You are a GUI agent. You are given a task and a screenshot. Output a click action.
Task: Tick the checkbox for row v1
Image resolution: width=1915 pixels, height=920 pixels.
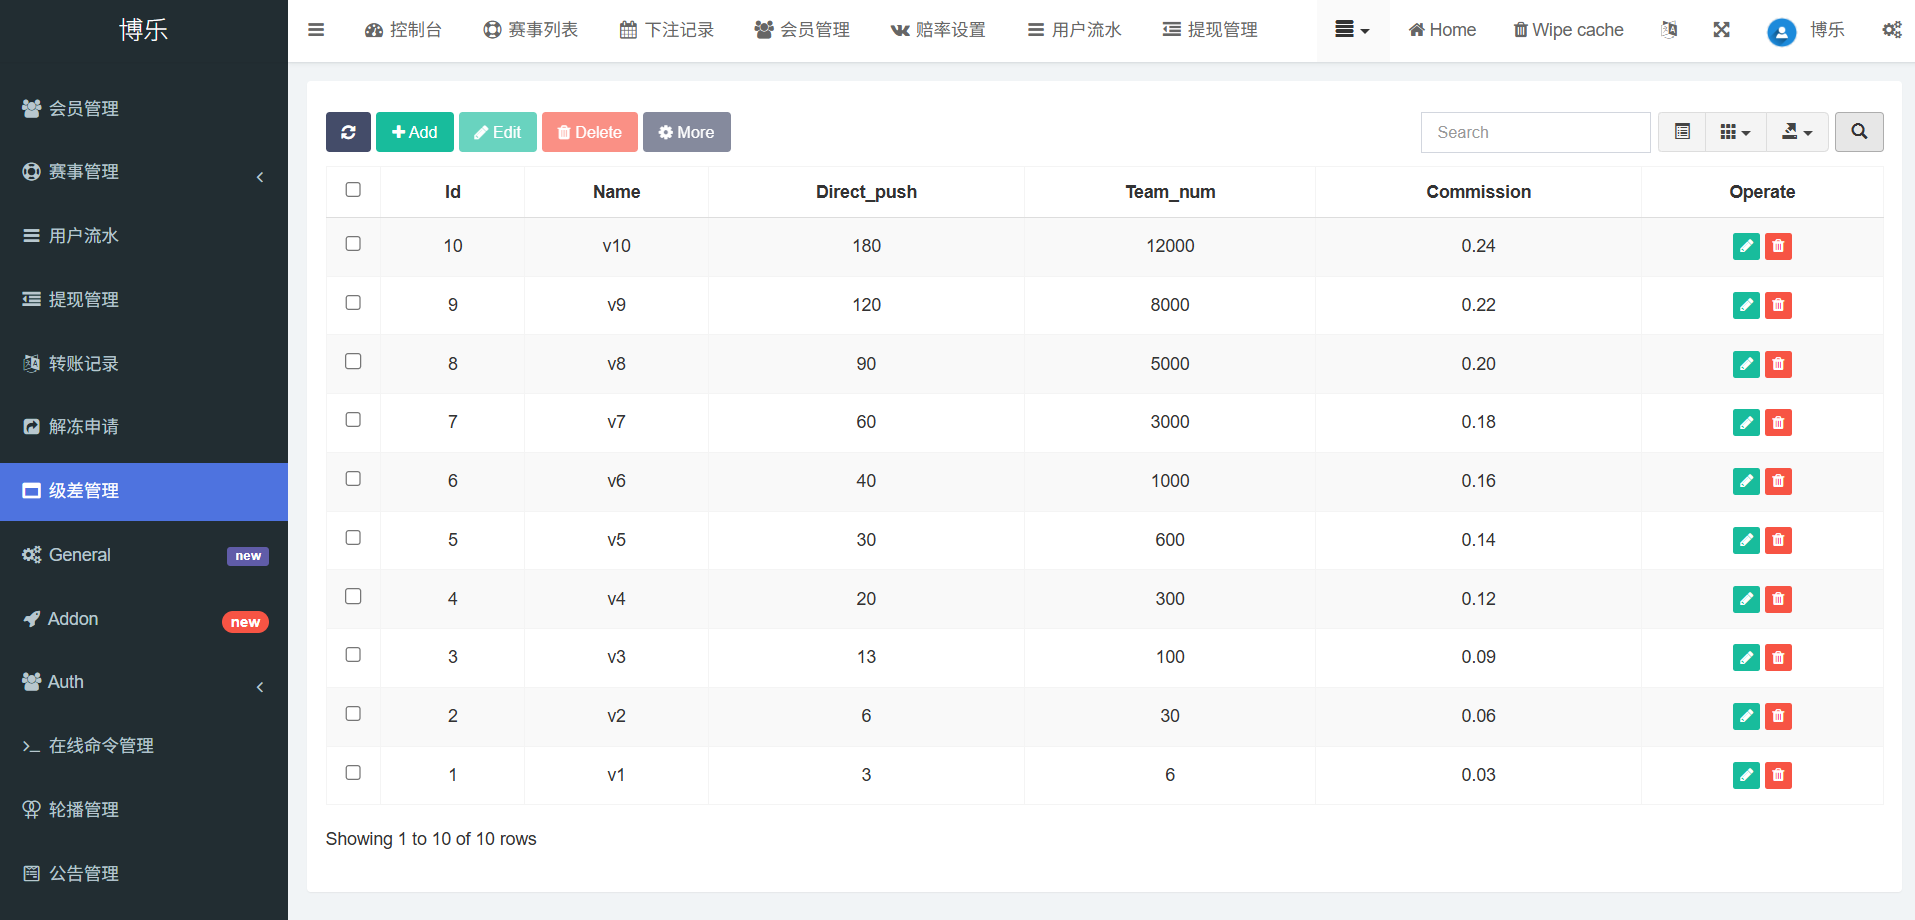353,773
